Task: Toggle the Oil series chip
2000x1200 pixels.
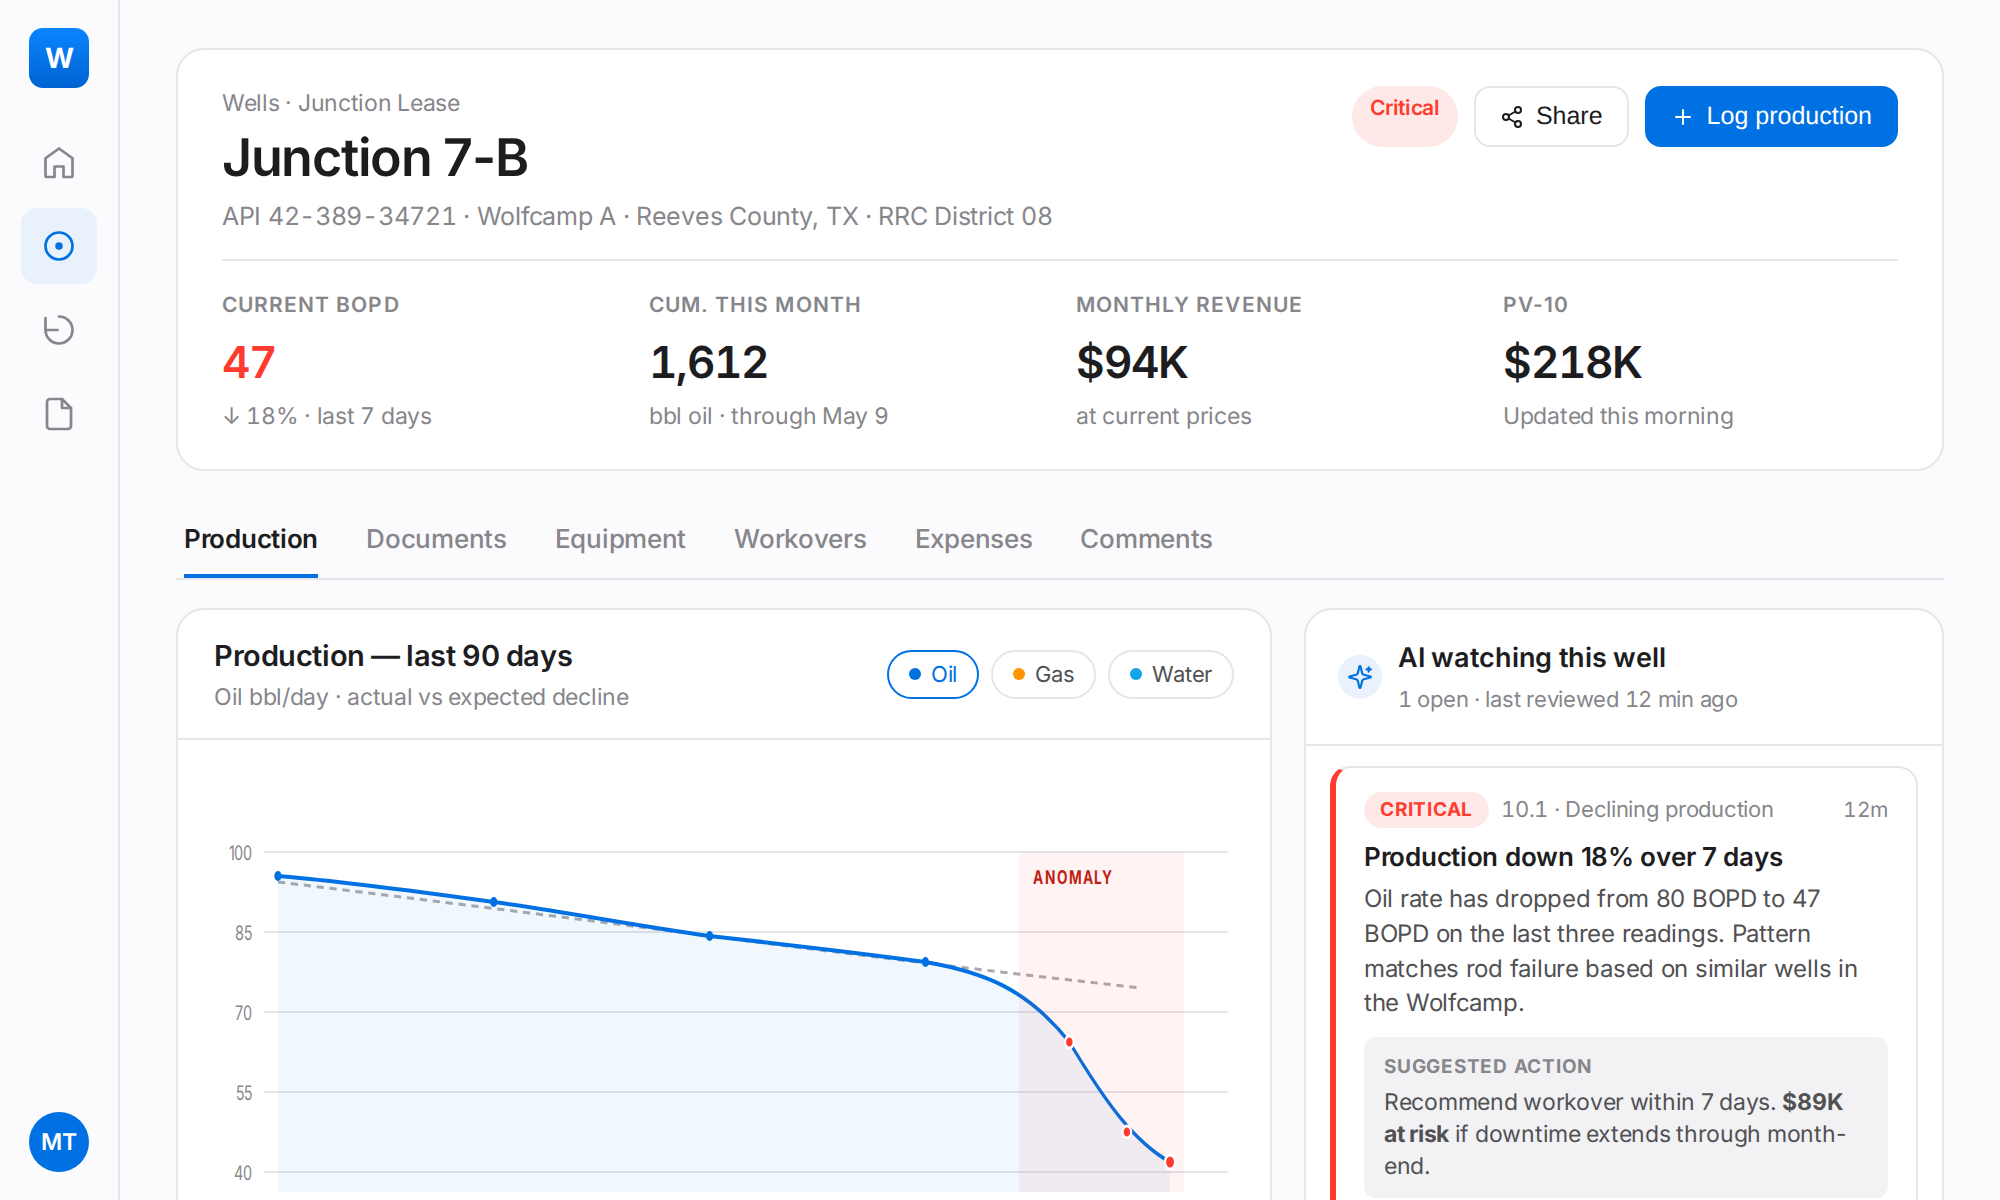Action: [x=932, y=675]
